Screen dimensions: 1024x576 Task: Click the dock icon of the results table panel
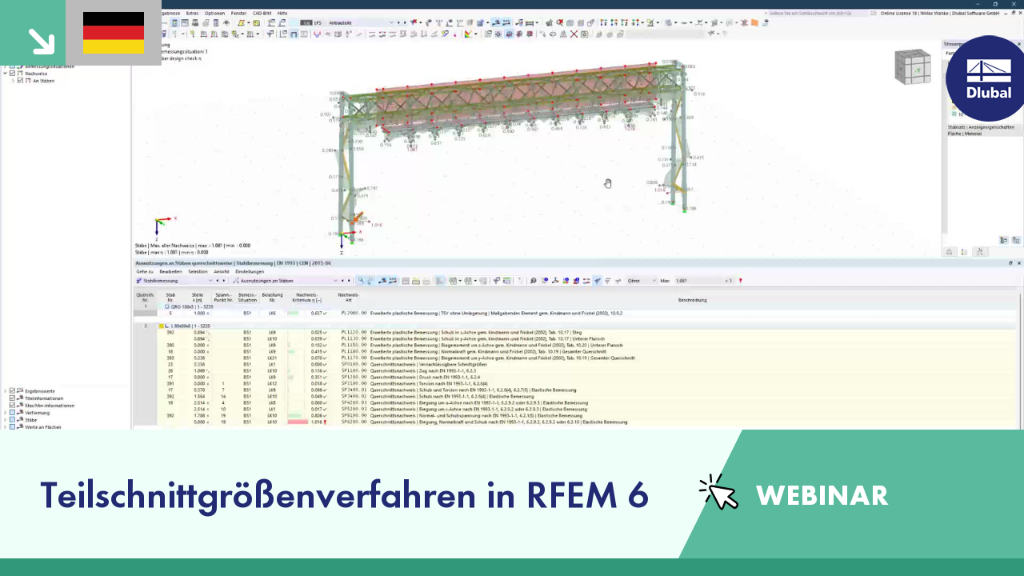tap(1010, 263)
